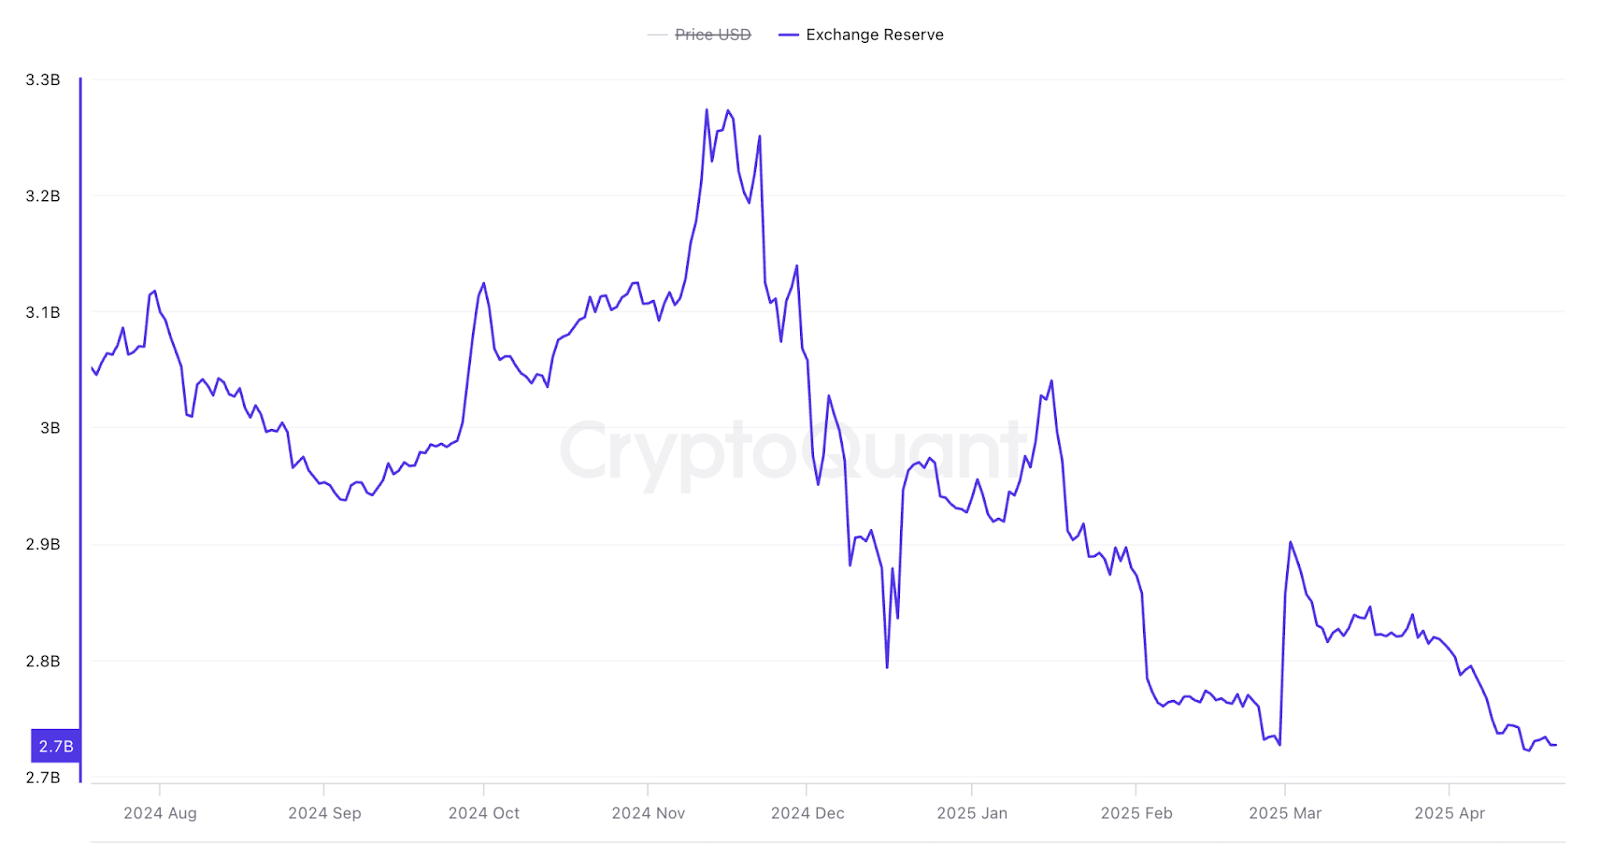
Task: Click the 2024 Oct date label
Action: [x=484, y=813]
